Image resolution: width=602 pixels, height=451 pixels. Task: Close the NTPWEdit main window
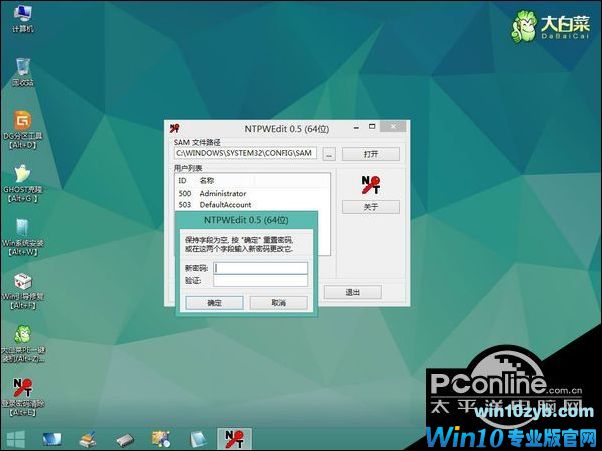(393, 126)
